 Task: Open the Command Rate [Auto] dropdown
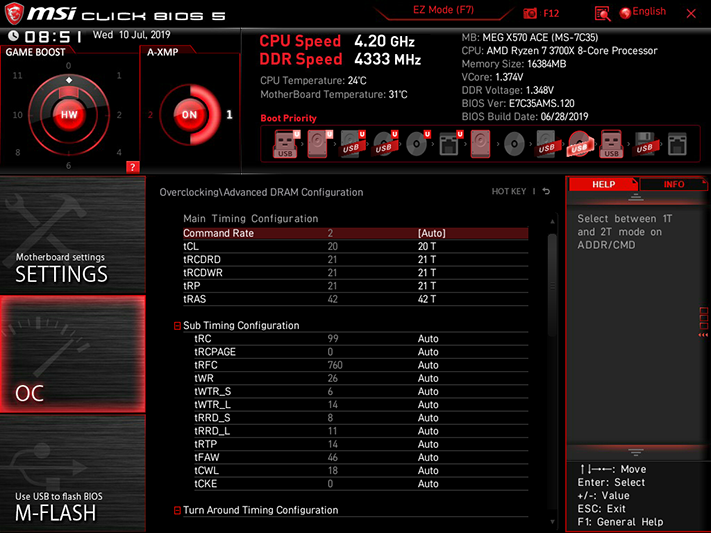tap(432, 233)
